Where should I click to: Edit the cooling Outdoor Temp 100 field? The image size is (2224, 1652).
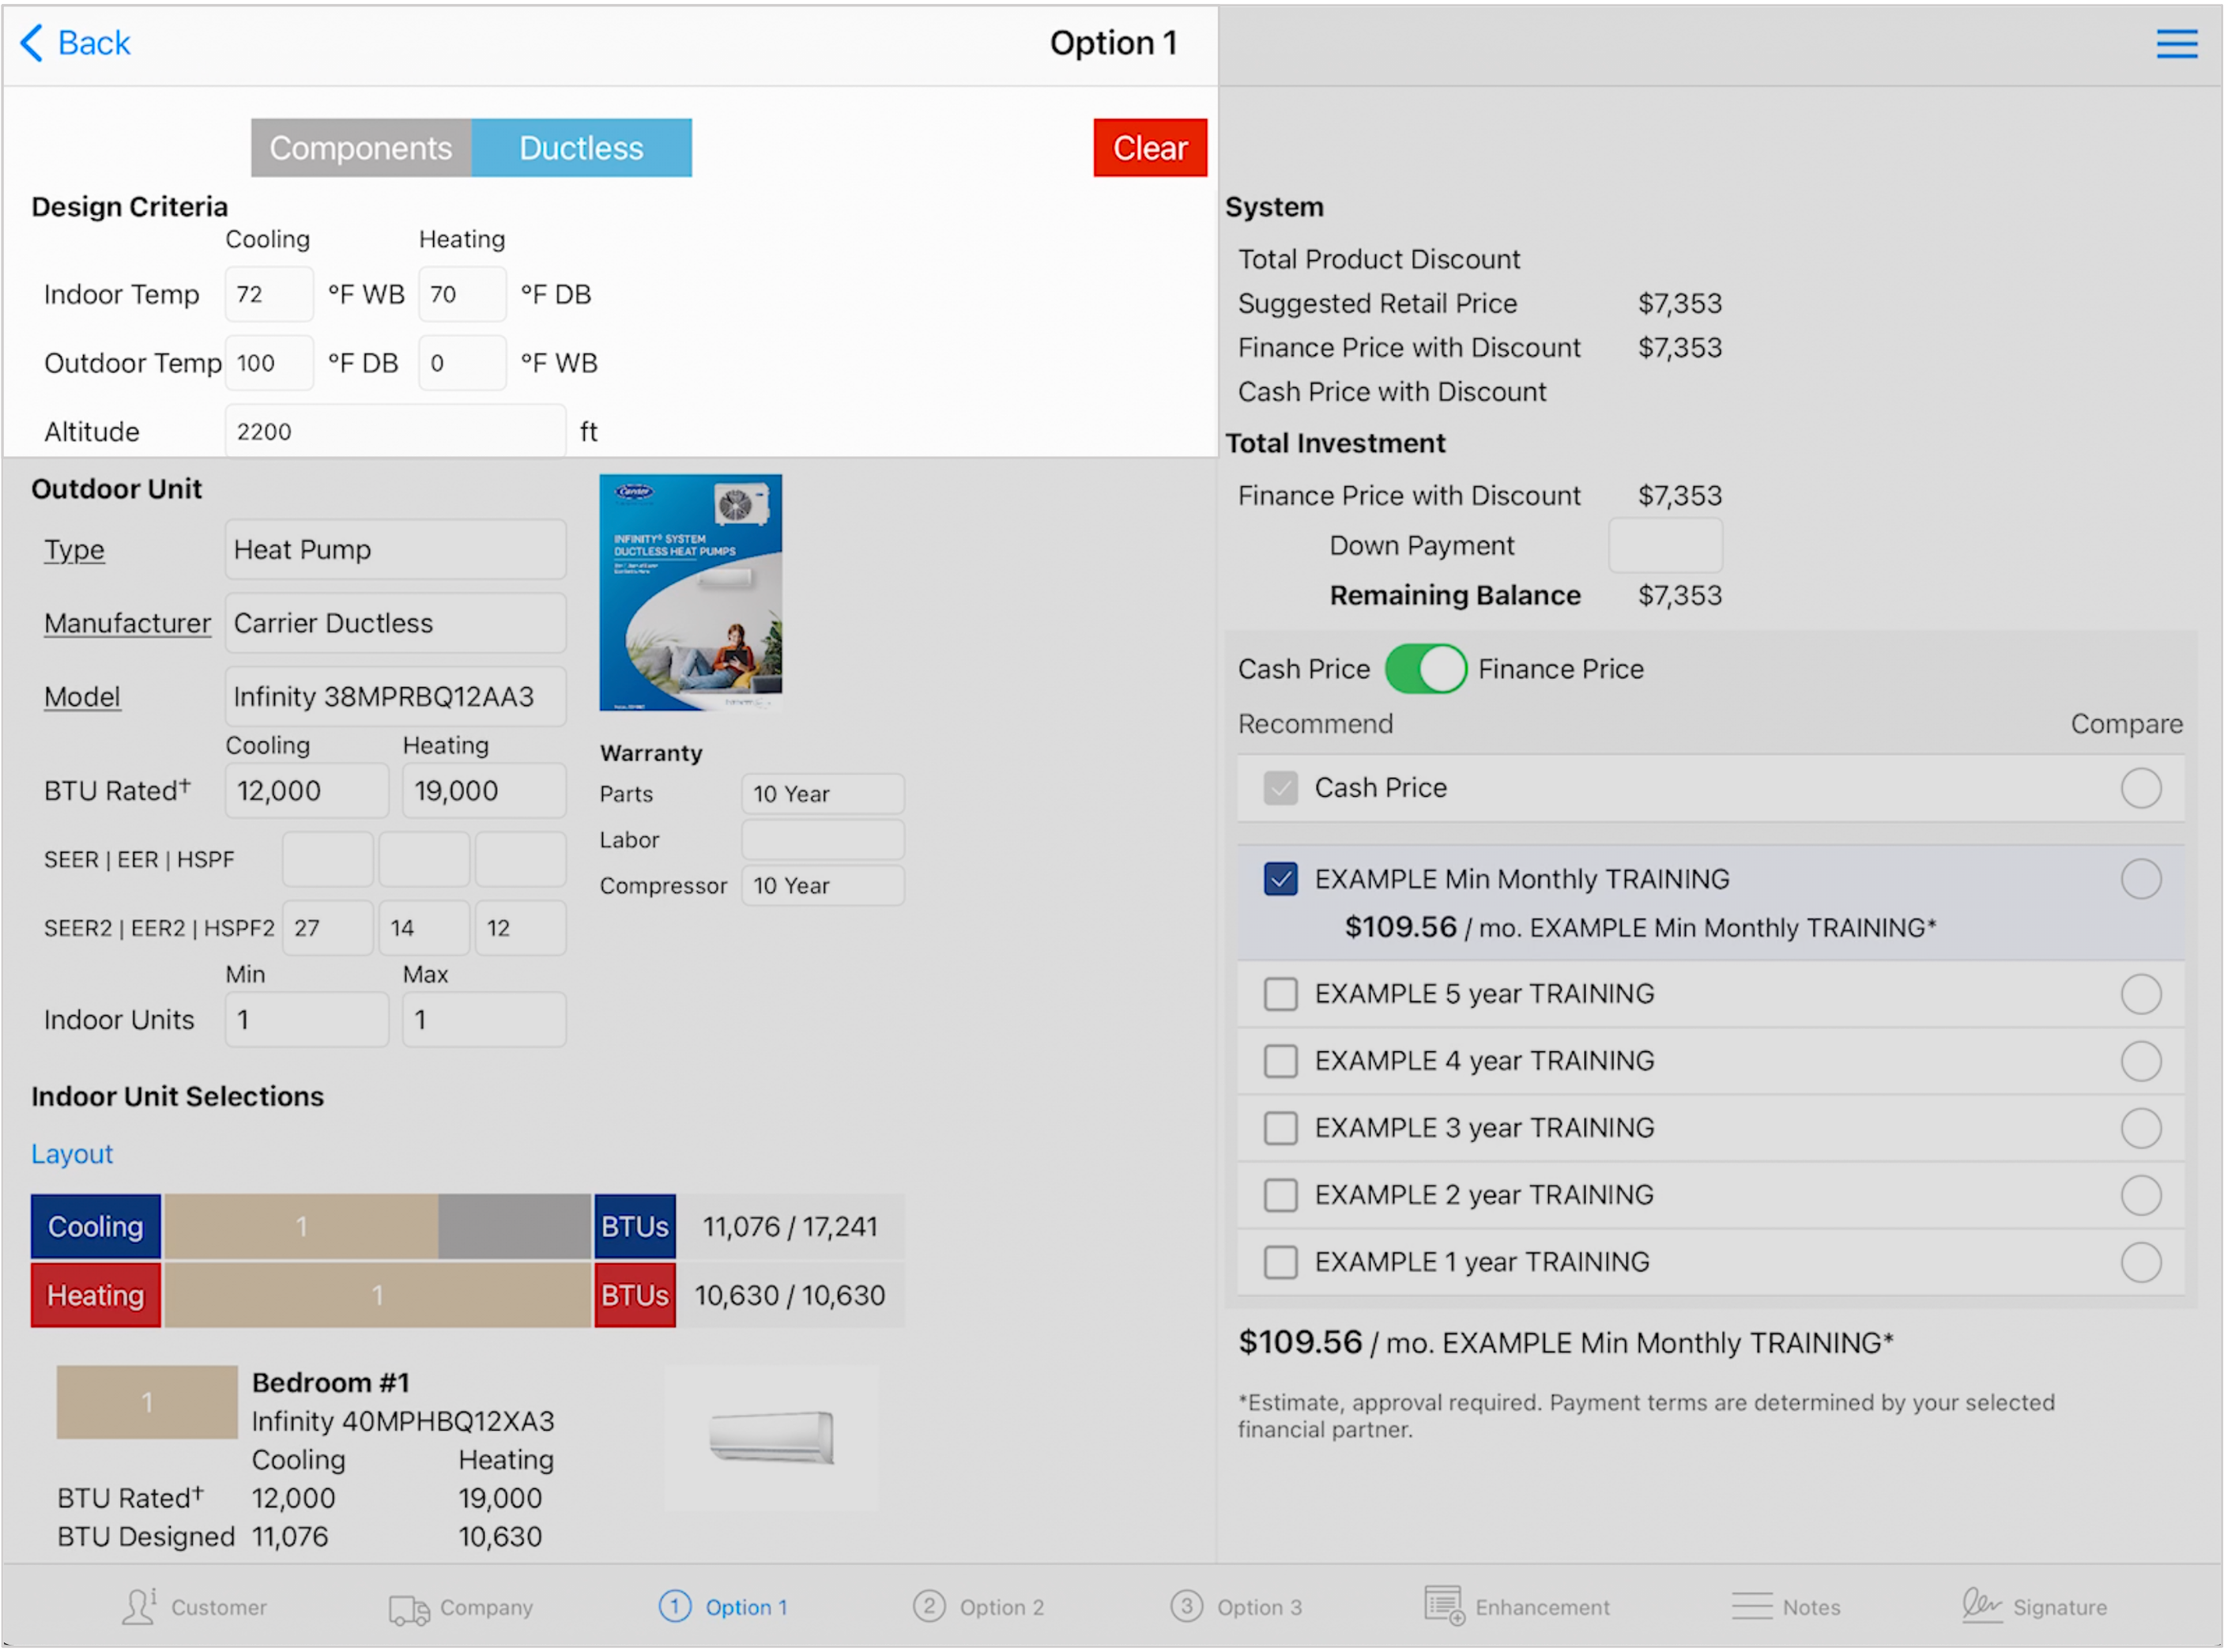tap(269, 363)
